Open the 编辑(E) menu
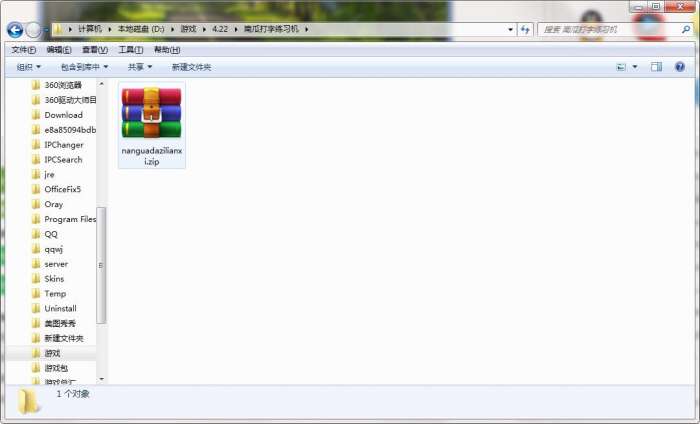Image resolution: width=700 pixels, height=424 pixels. coord(59,50)
